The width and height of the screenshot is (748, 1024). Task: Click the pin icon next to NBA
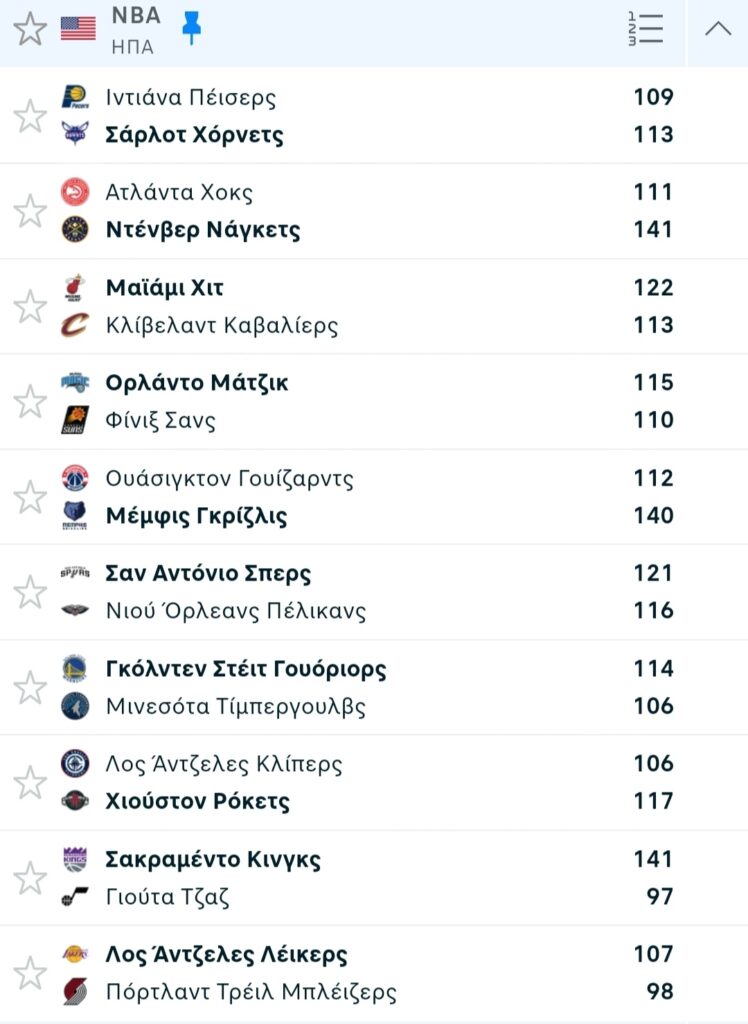191,28
